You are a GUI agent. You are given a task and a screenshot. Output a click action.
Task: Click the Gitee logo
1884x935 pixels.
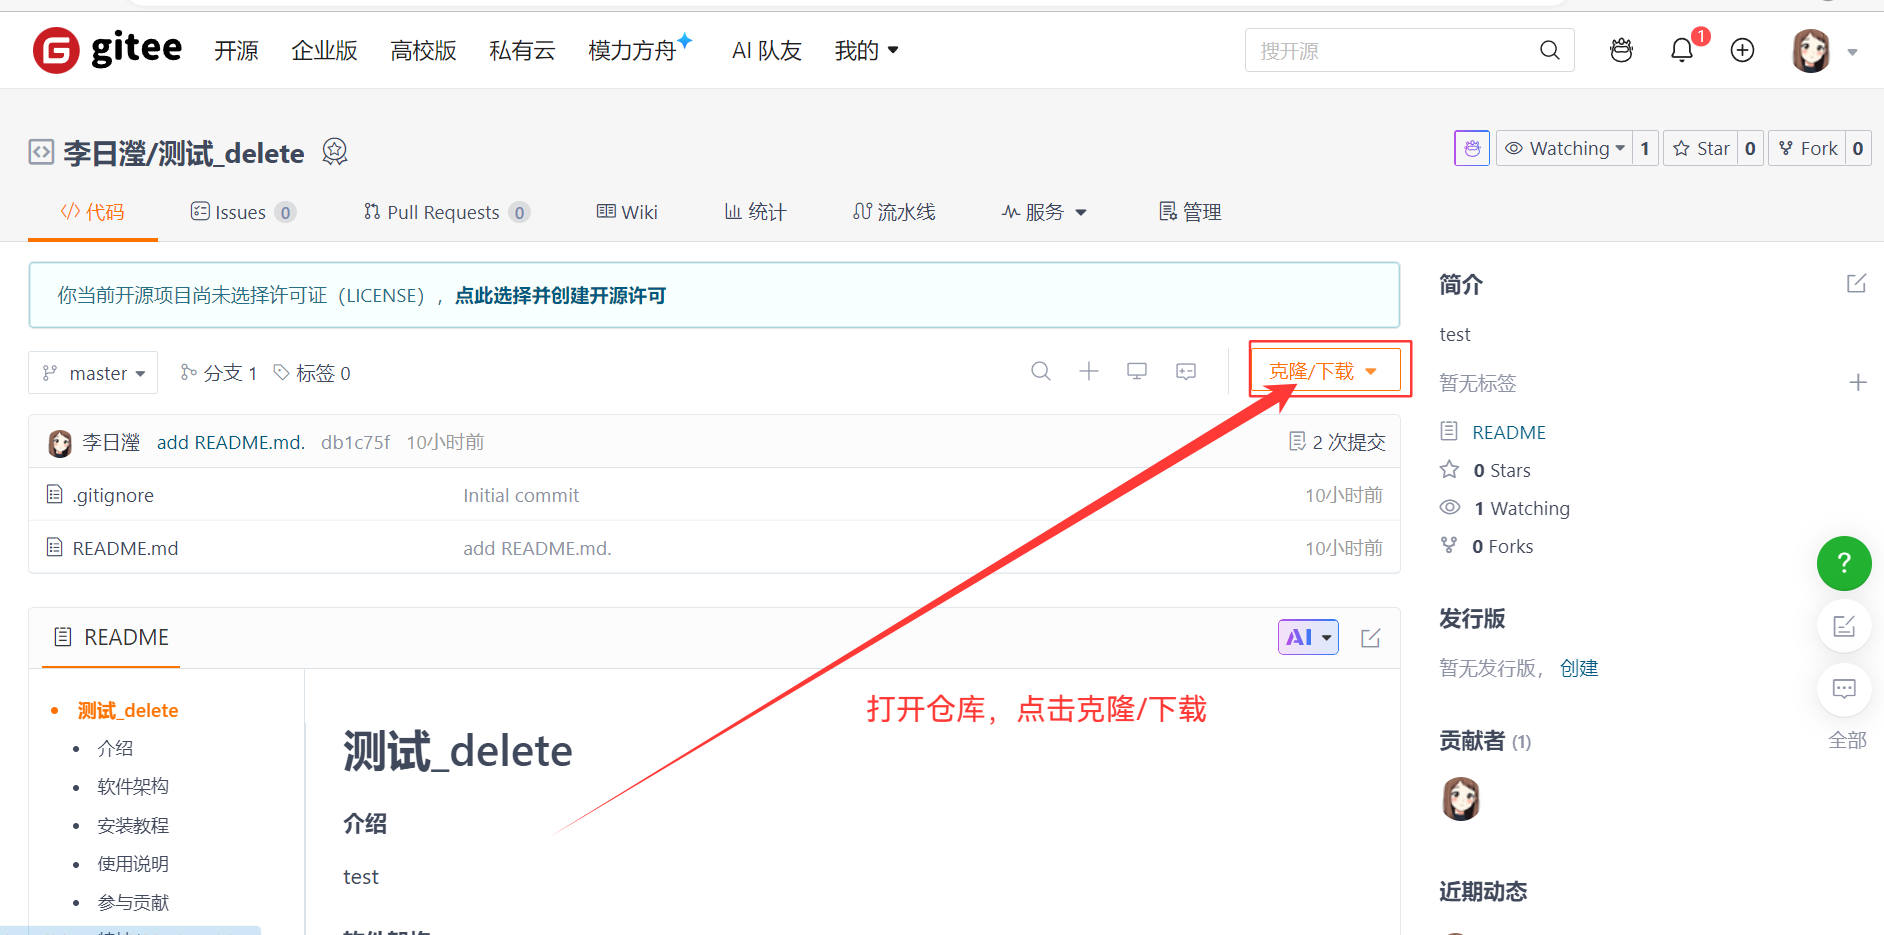[x=107, y=50]
